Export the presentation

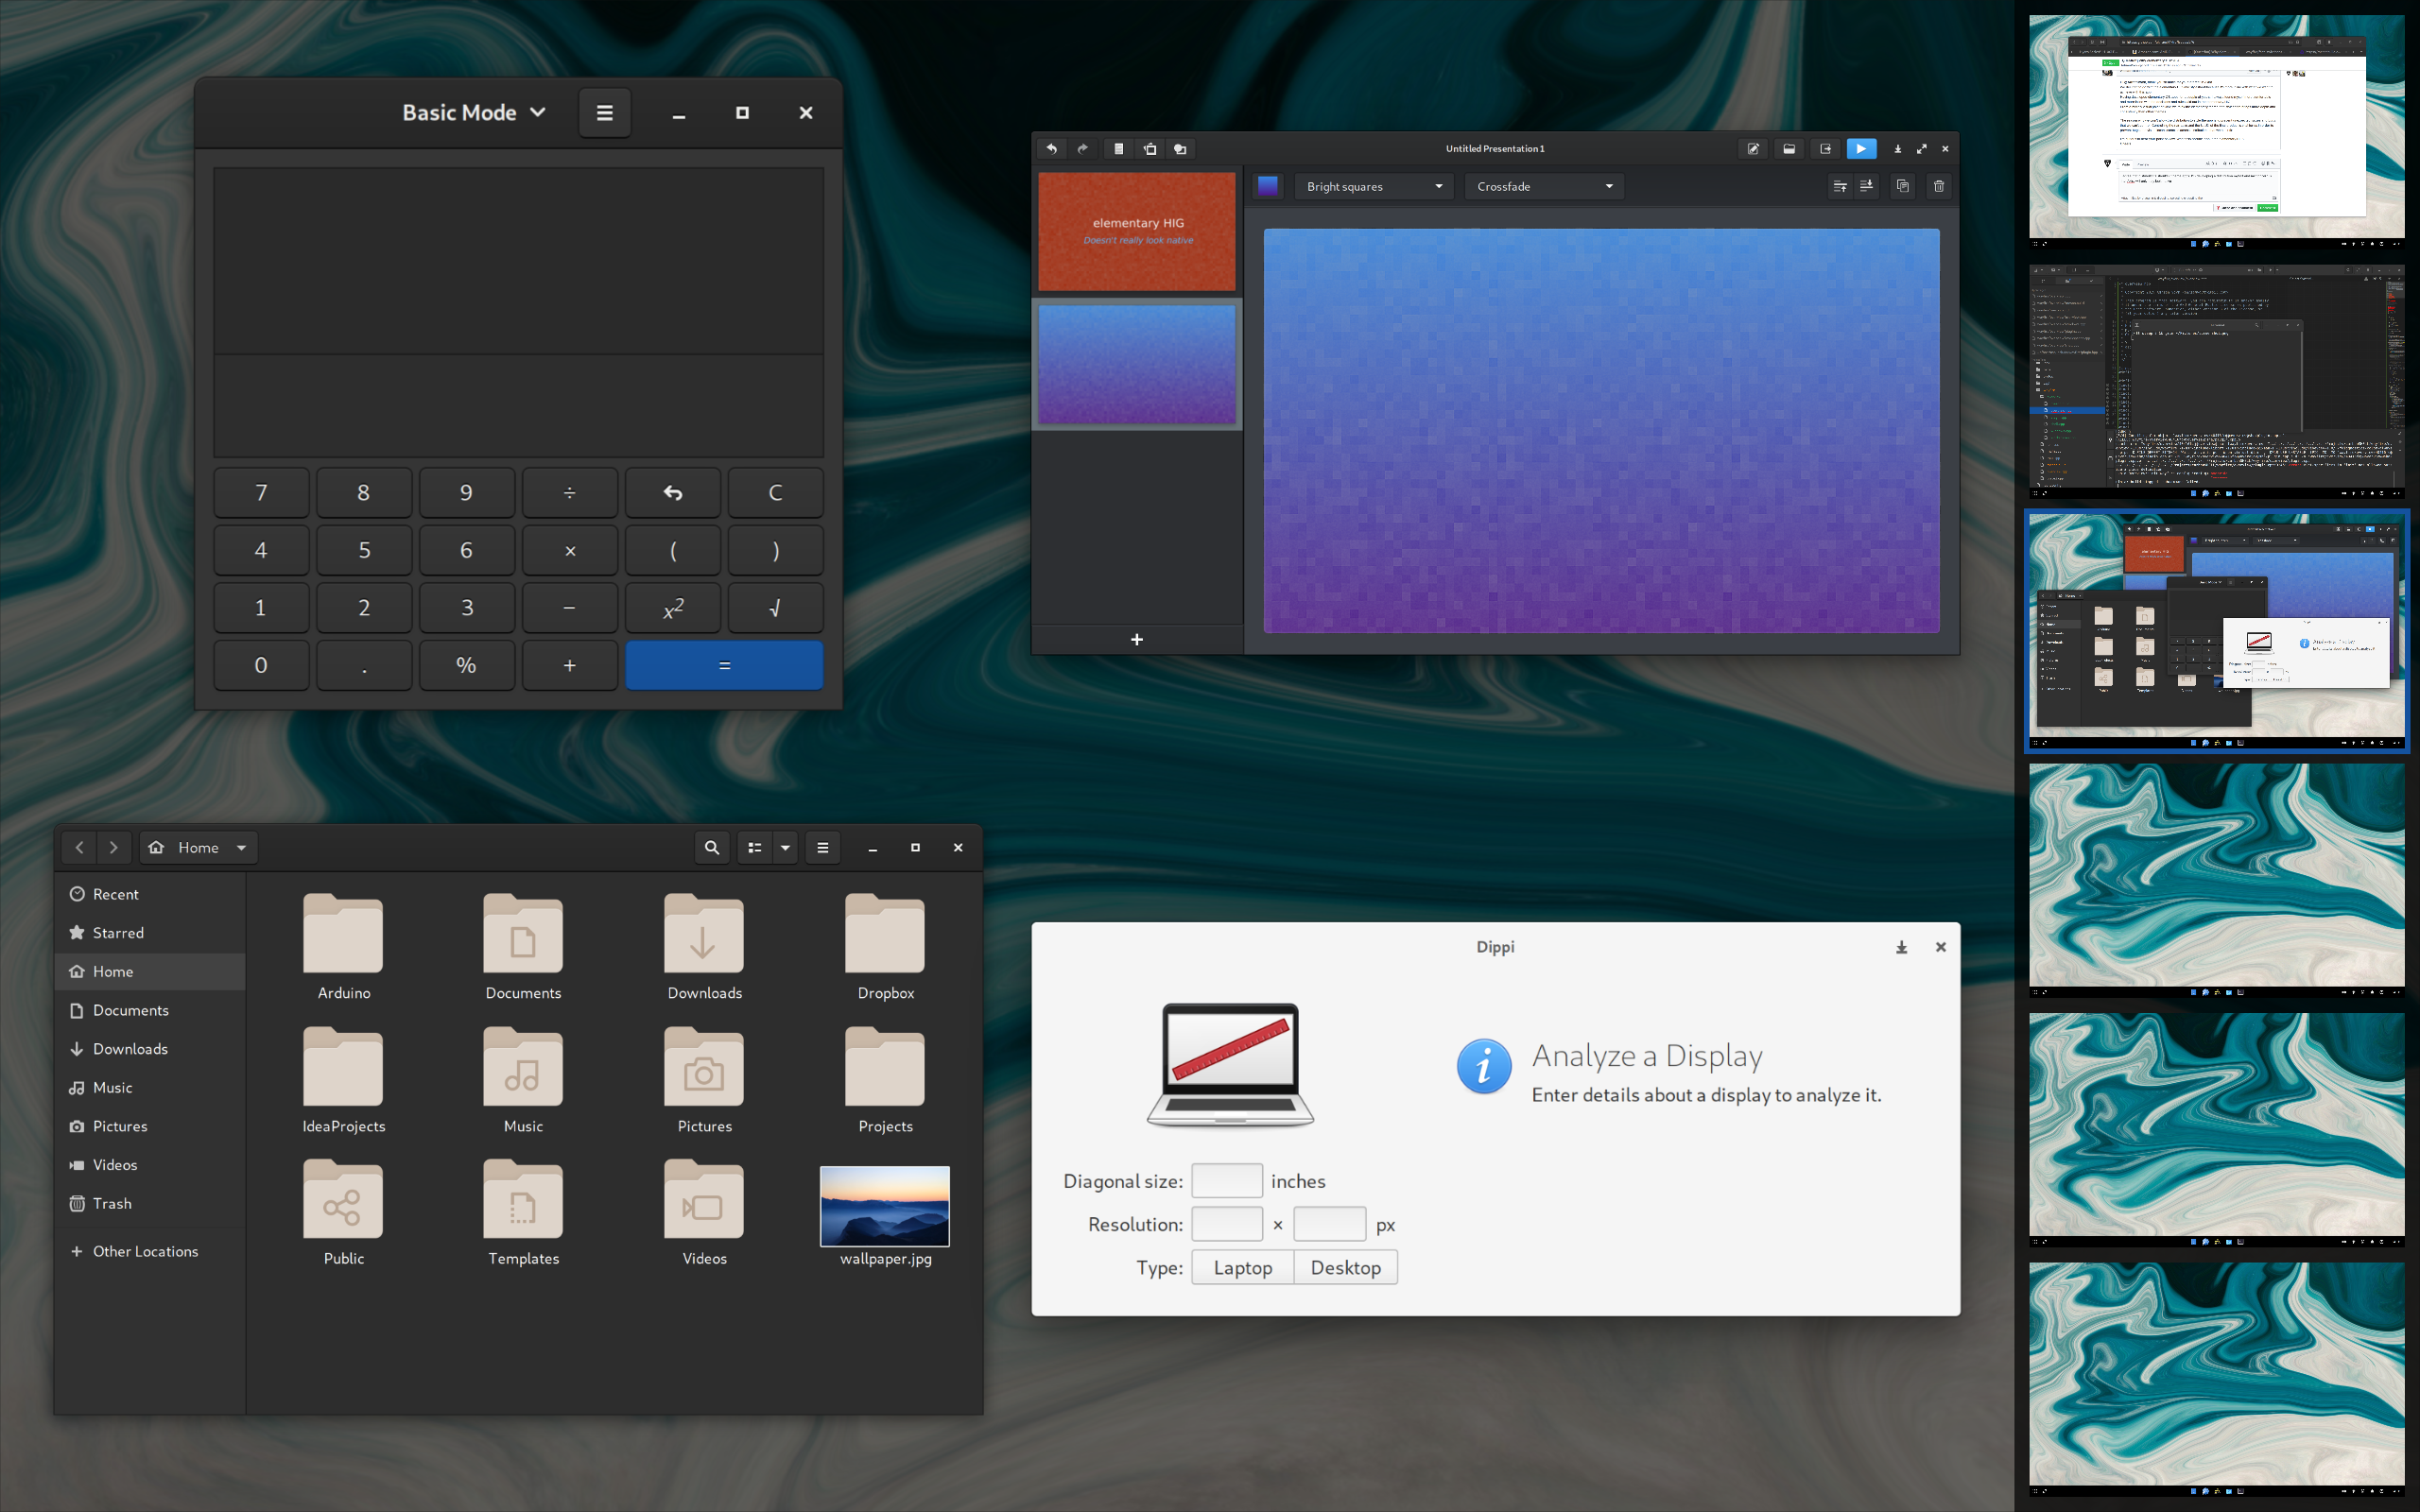pyautogui.click(x=1825, y=149)
